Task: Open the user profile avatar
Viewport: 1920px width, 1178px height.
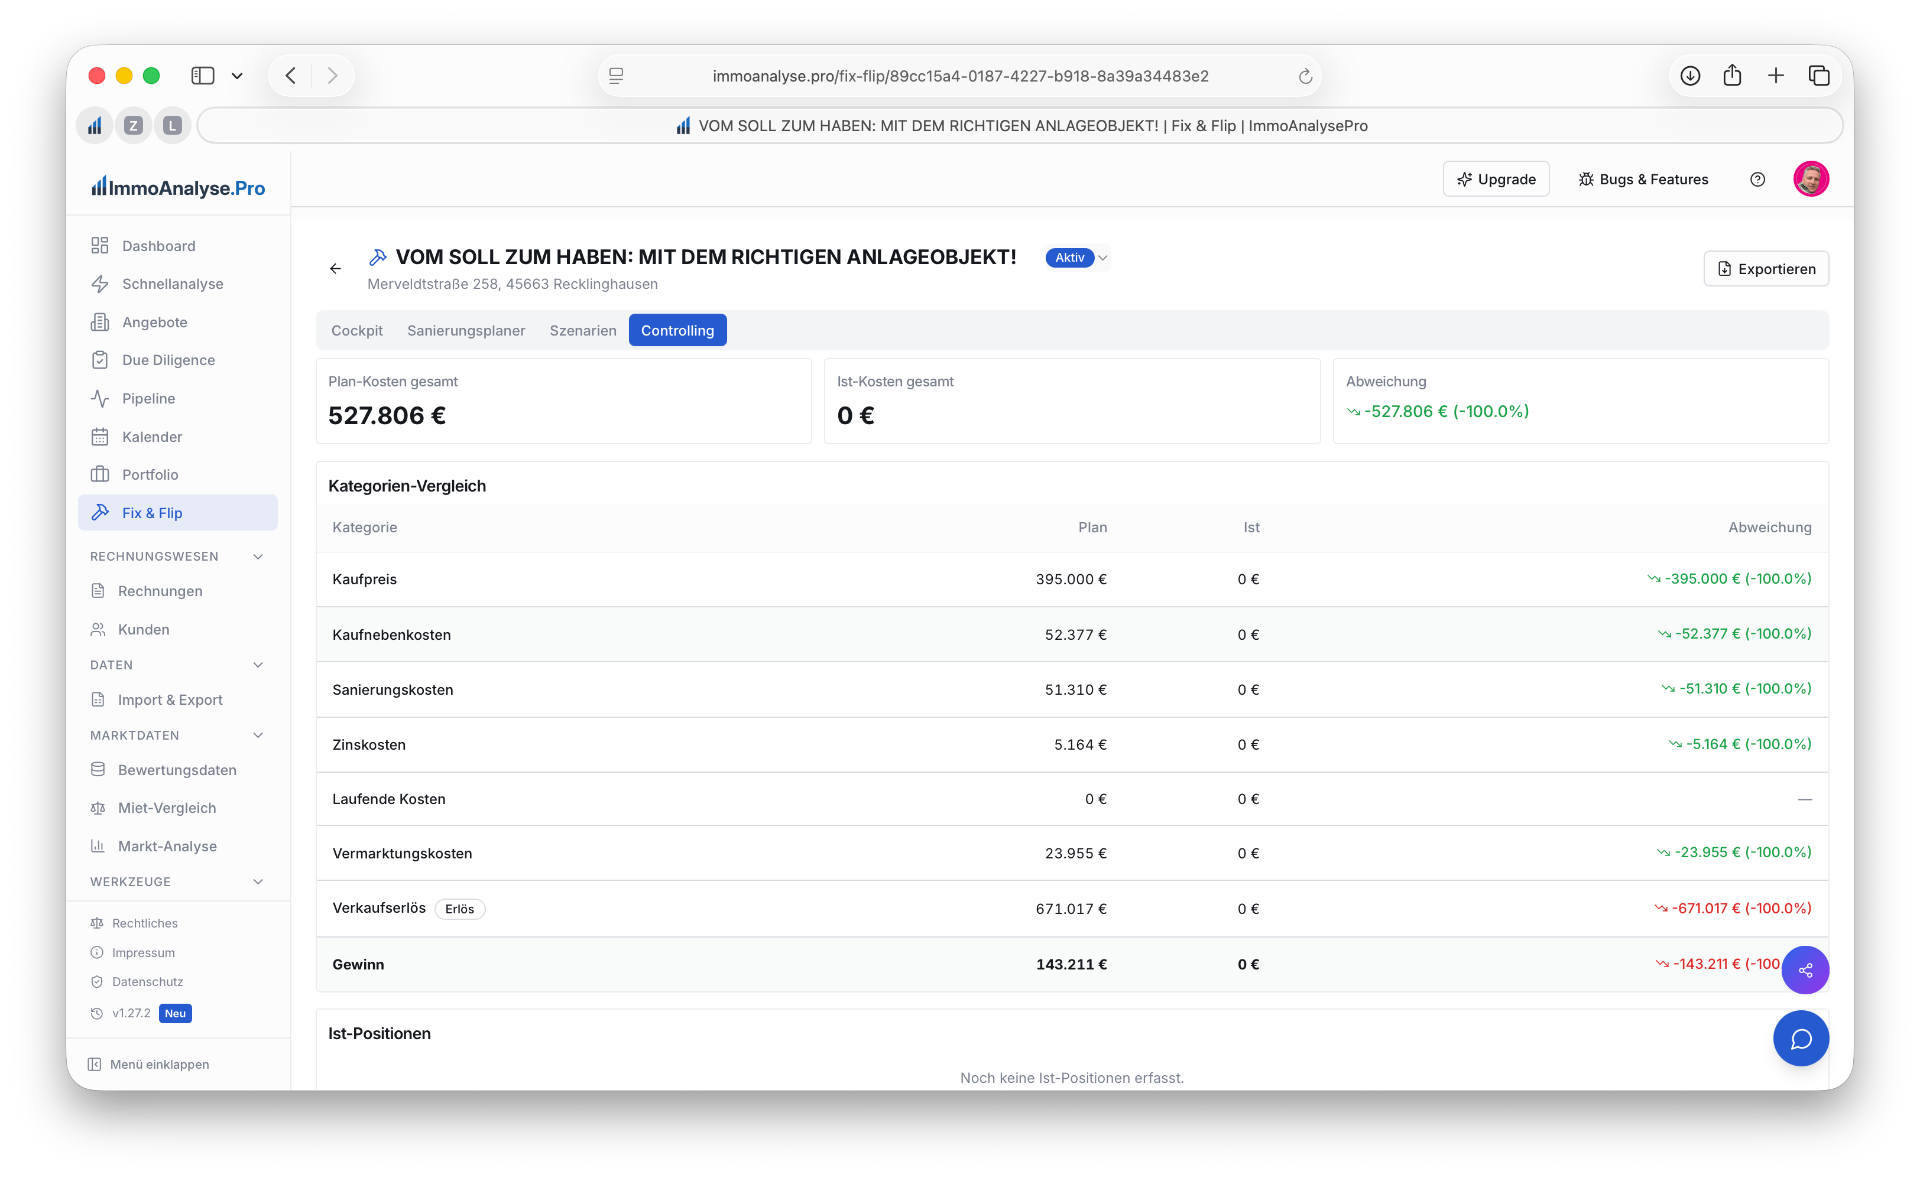Action: 1811,179
